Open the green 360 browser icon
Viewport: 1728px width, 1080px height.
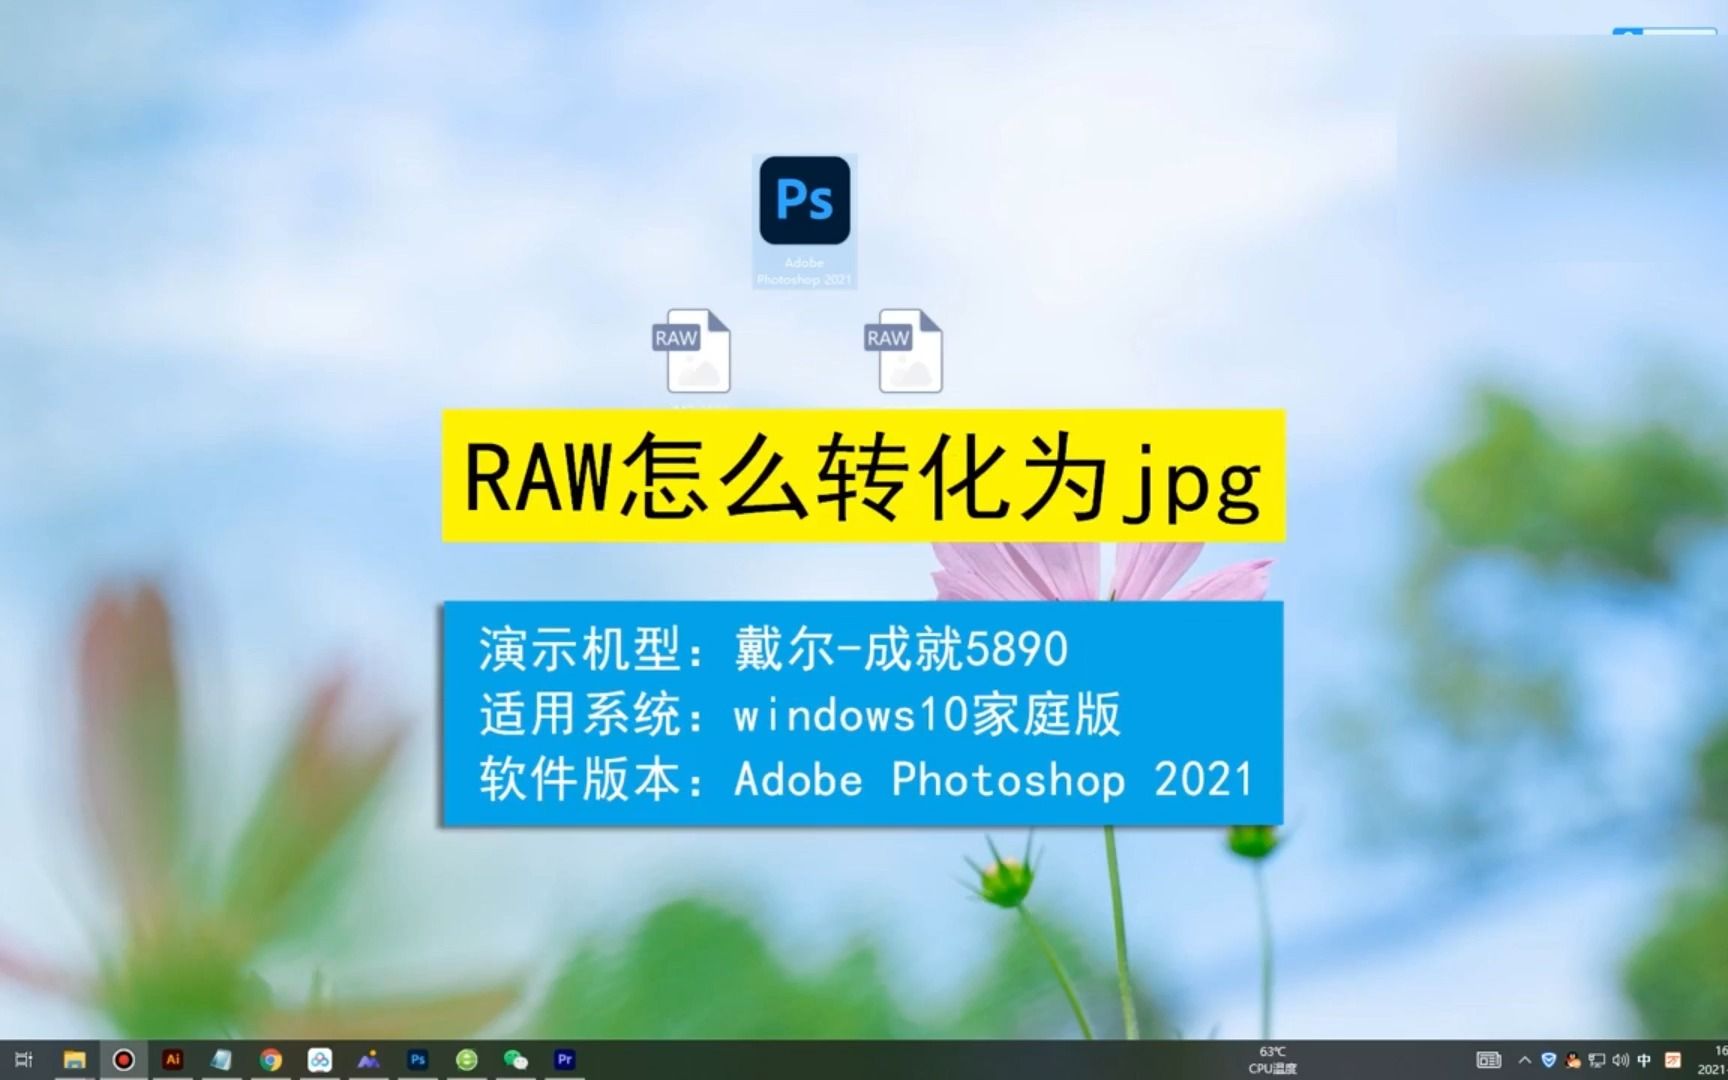coord(466,1060)
